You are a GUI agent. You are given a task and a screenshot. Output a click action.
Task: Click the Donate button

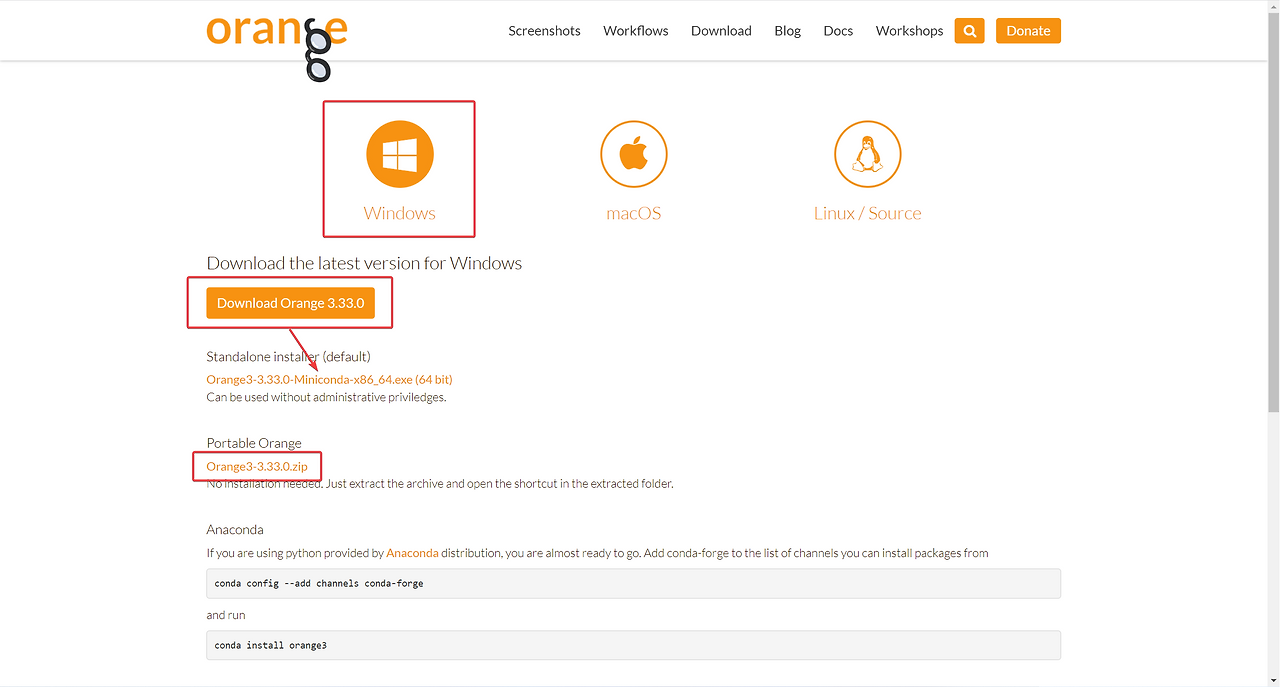point(1028,31)
